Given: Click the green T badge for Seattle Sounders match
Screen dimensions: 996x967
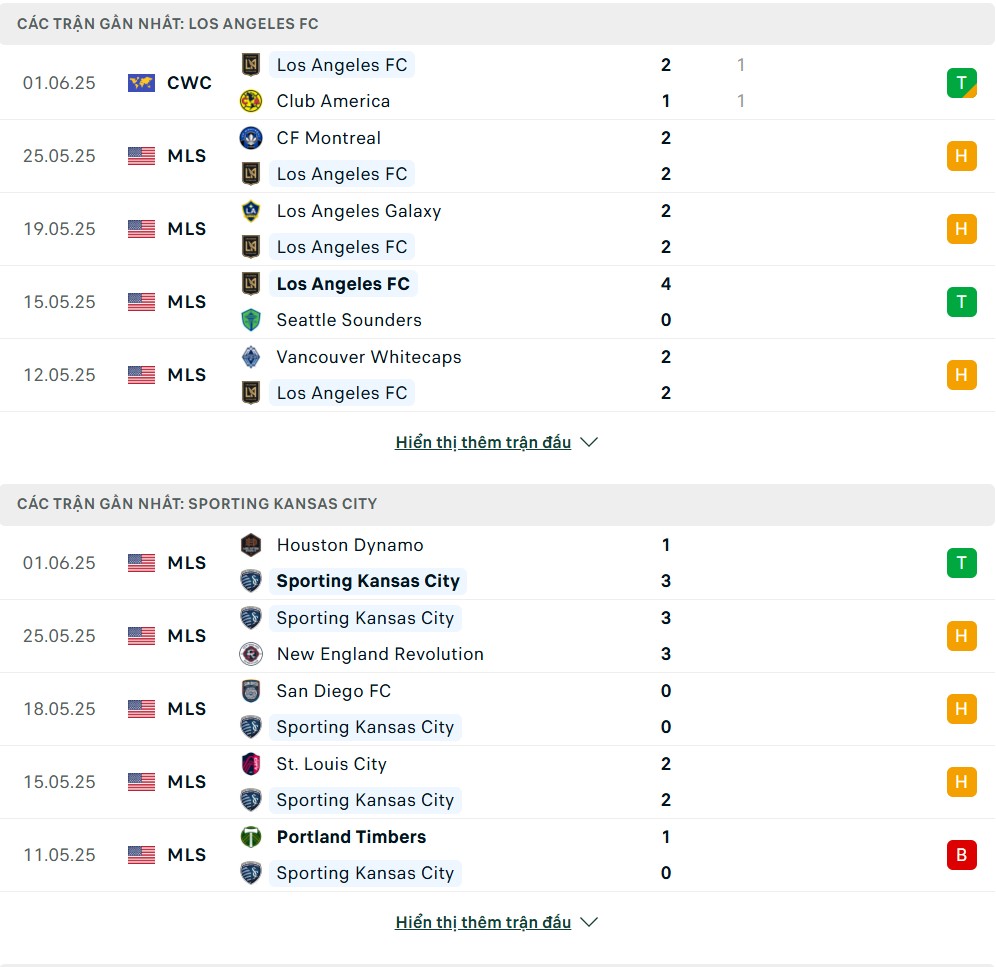Looking at the screenshot, I should [x=961, y=302].
